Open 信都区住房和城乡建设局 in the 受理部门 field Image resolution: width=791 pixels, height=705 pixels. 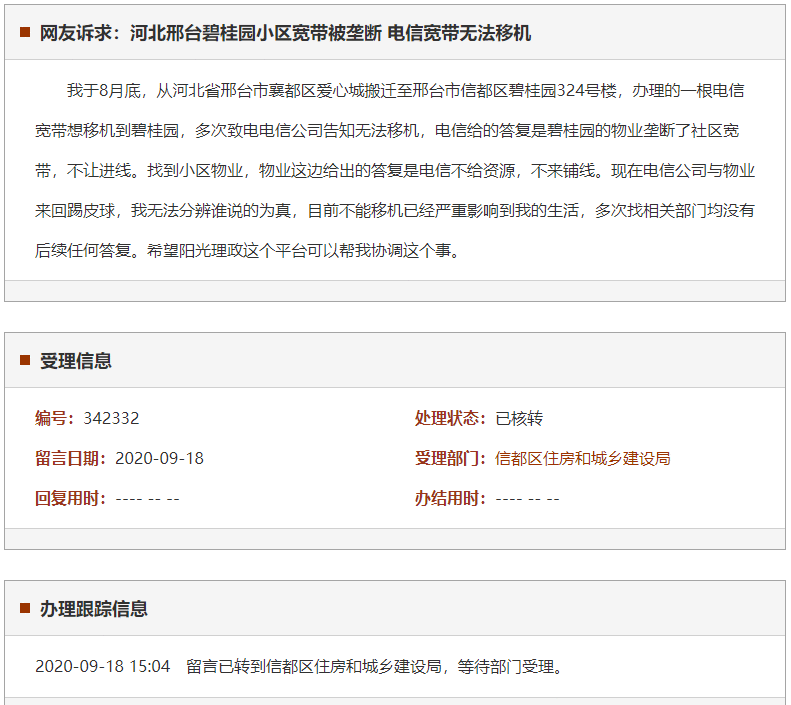pyautogui.click(x=582, y=458)
